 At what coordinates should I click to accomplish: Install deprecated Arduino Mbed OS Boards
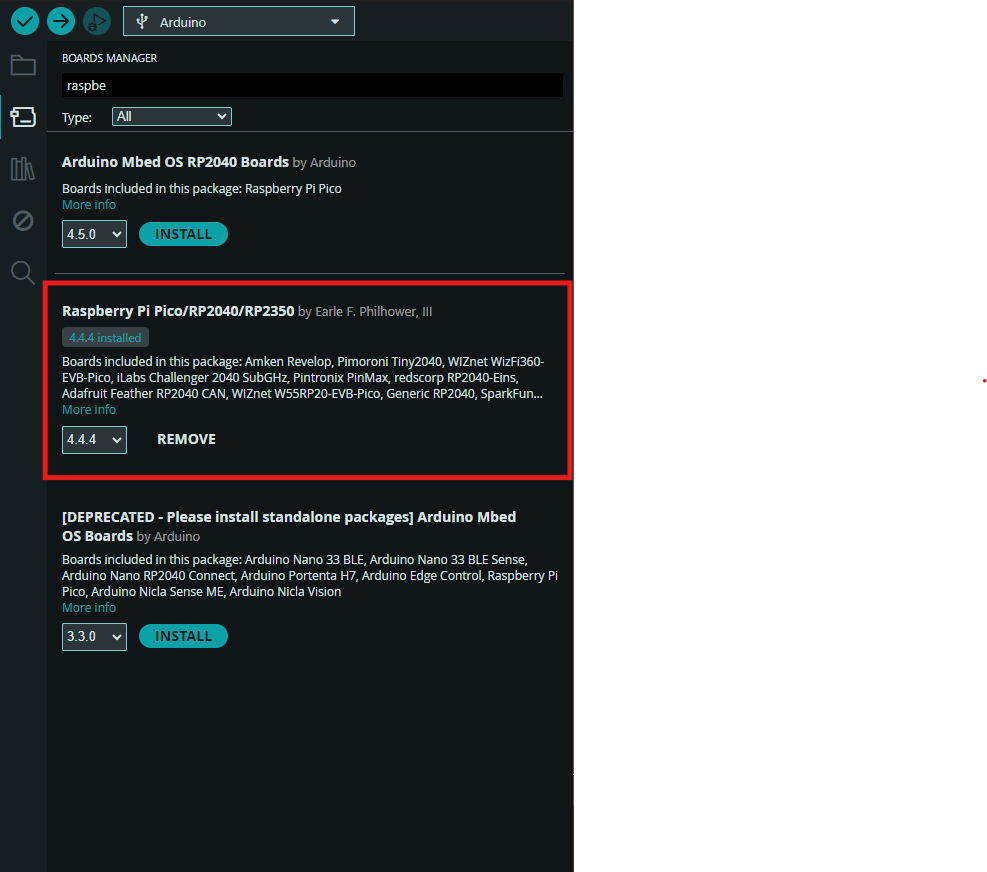pos(183,636)
